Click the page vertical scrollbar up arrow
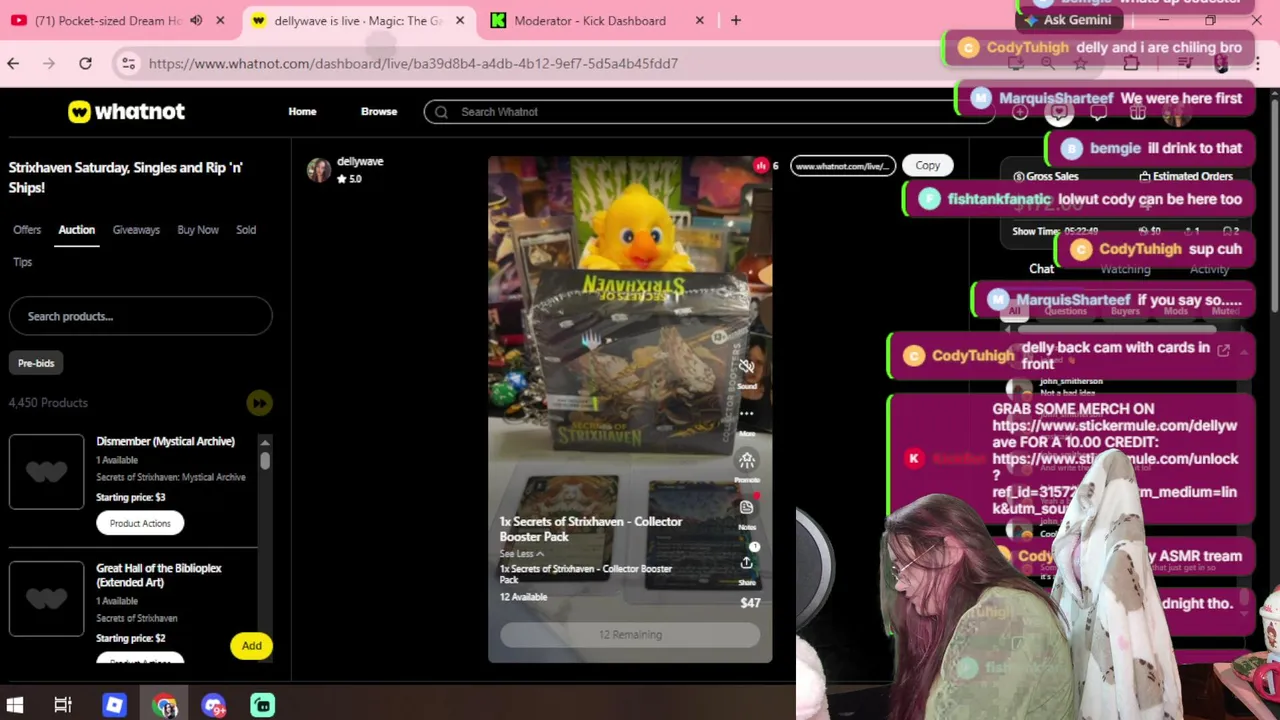 click(x=1274, y=94)
